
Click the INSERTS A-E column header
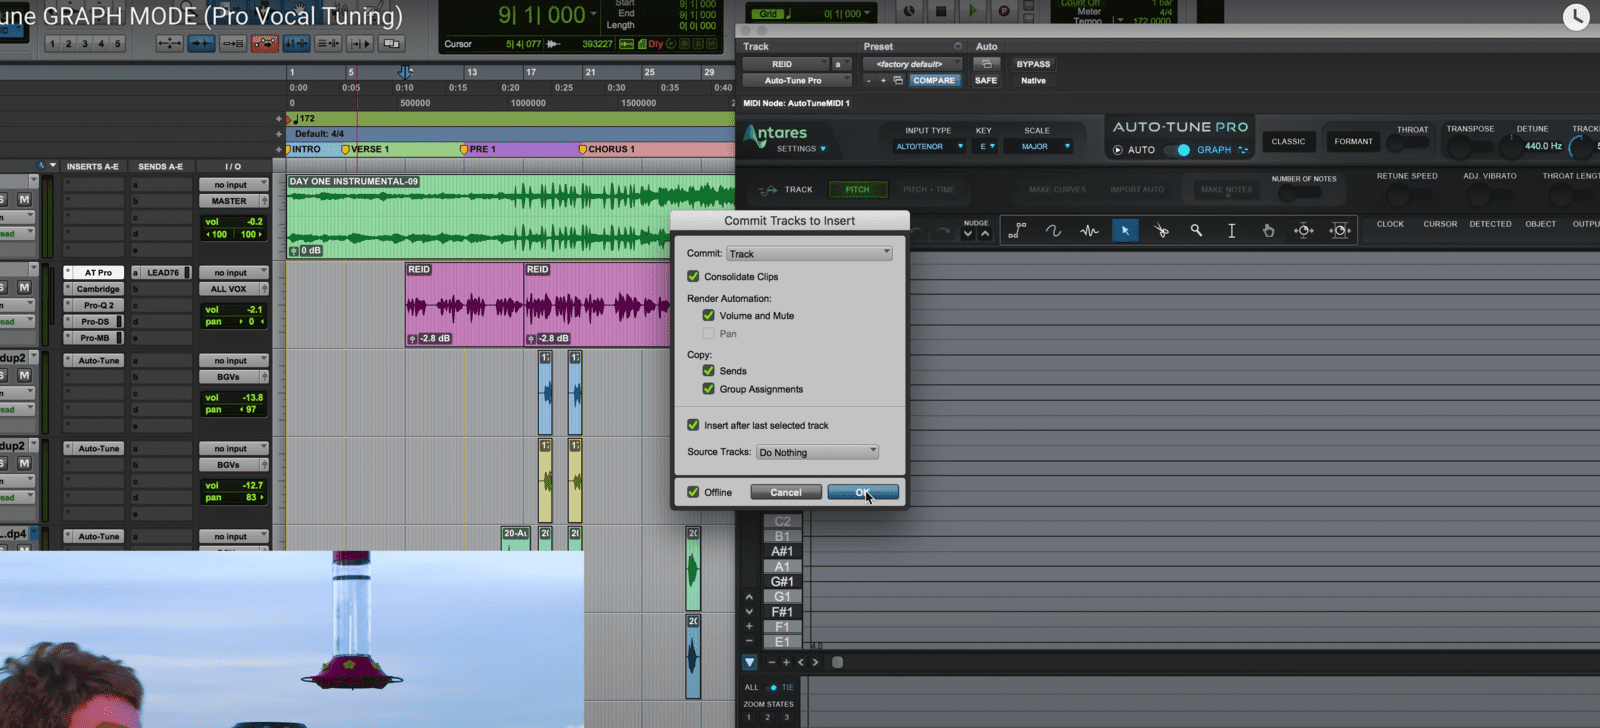click(92, 167)
